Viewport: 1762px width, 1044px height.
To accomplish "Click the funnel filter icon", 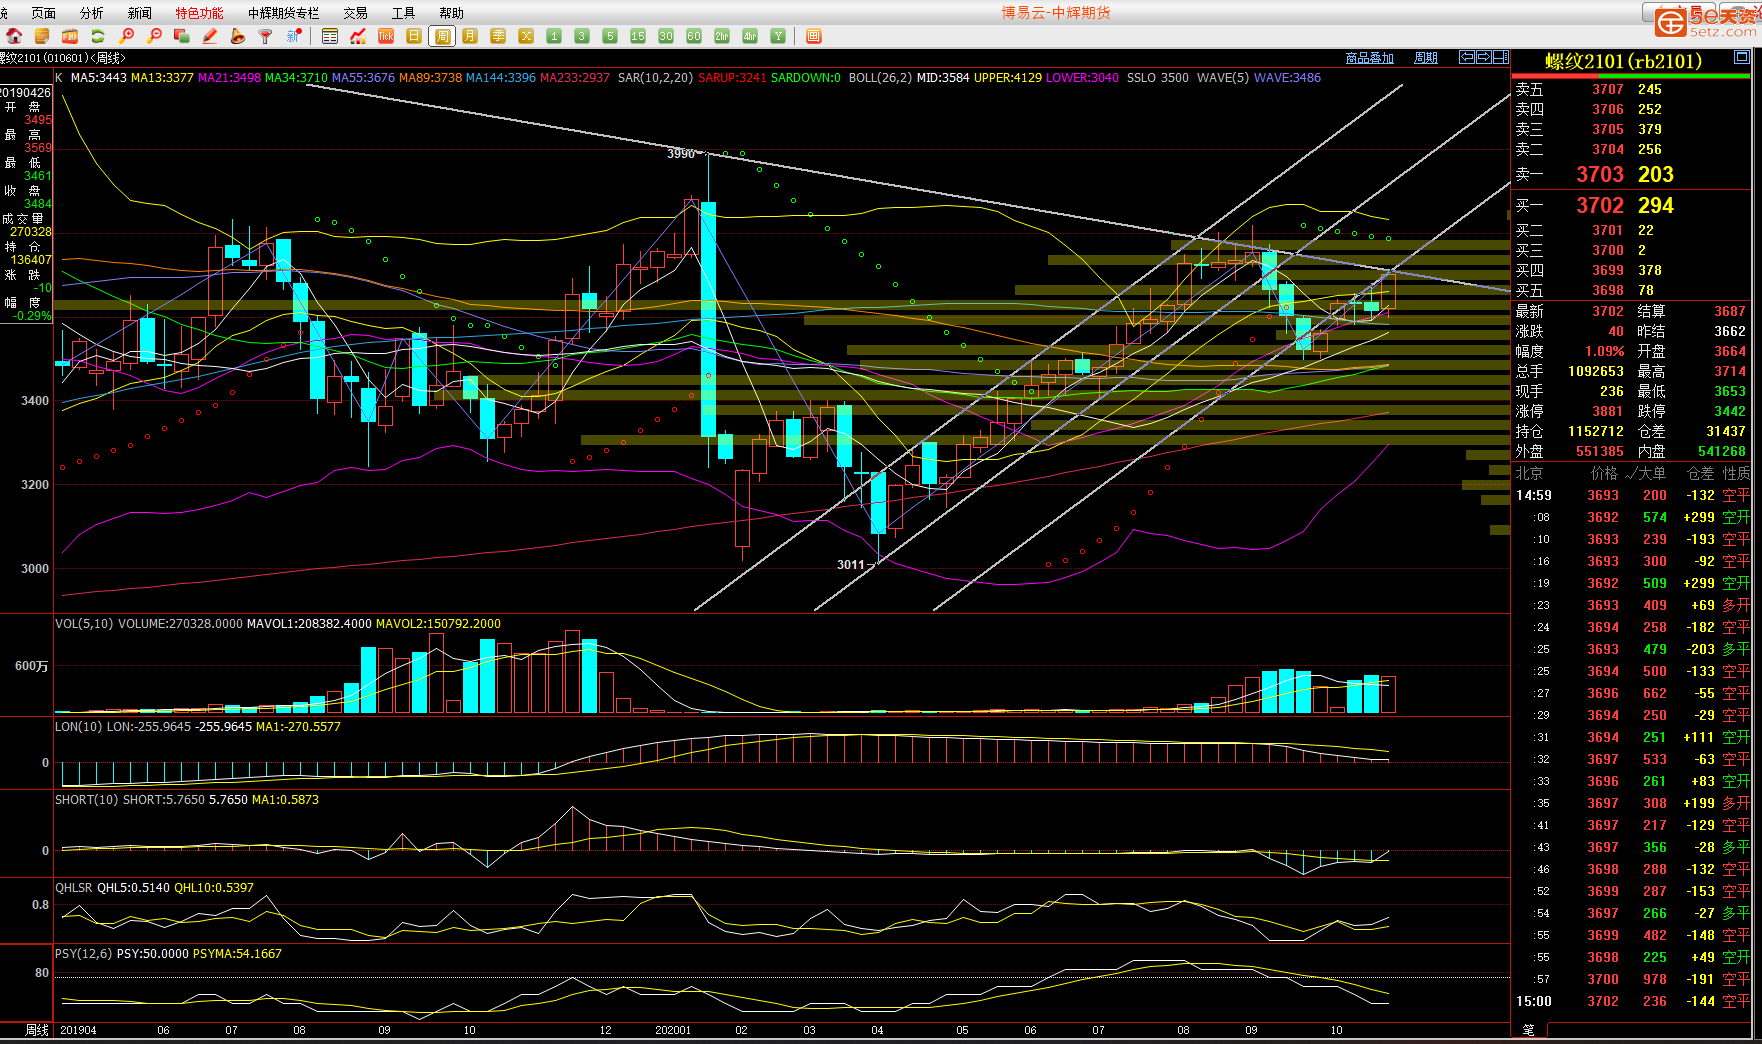I will tap(266, 36).
